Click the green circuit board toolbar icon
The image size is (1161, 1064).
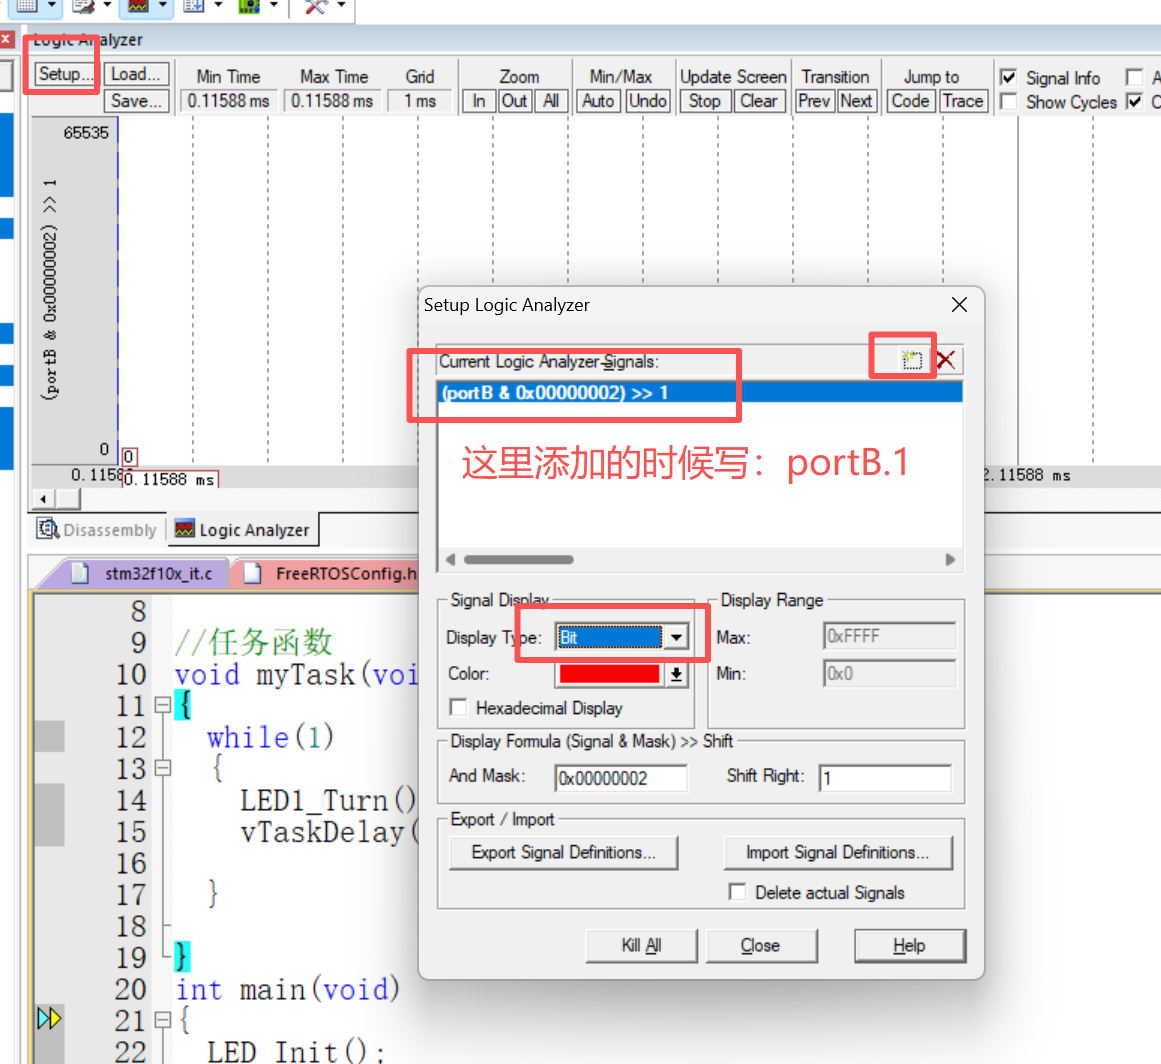(x=248, y=6)
